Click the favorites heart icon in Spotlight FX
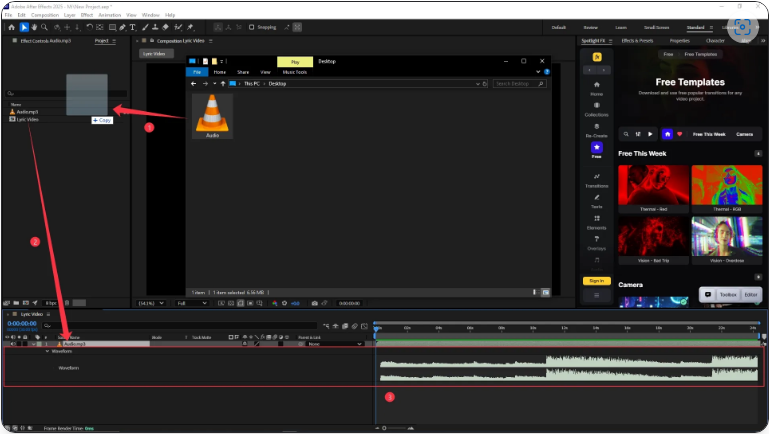The image size is (769, 434). point(680,134)
